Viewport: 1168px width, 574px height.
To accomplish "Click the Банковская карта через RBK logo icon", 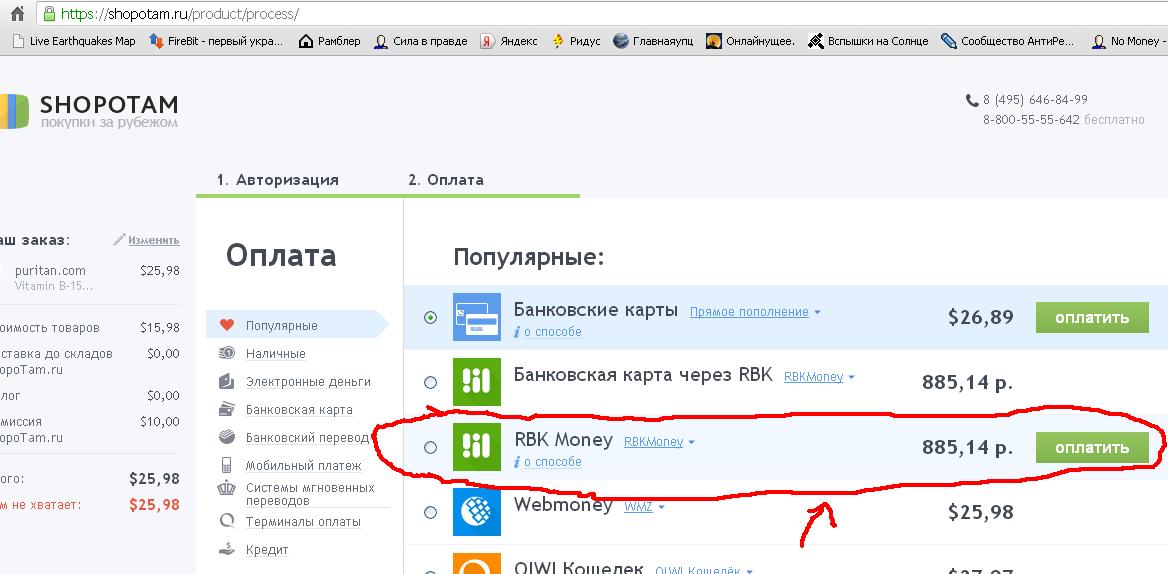I will [477, 382].
